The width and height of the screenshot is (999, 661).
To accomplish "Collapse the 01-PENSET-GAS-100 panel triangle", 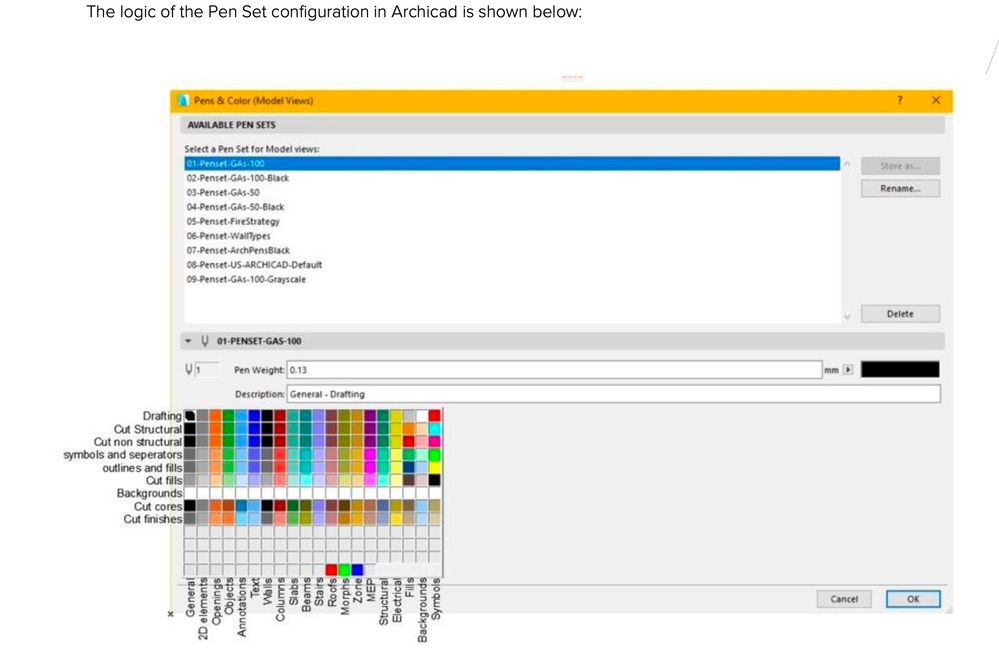I will pyautogui.click(x=188, y=341).
